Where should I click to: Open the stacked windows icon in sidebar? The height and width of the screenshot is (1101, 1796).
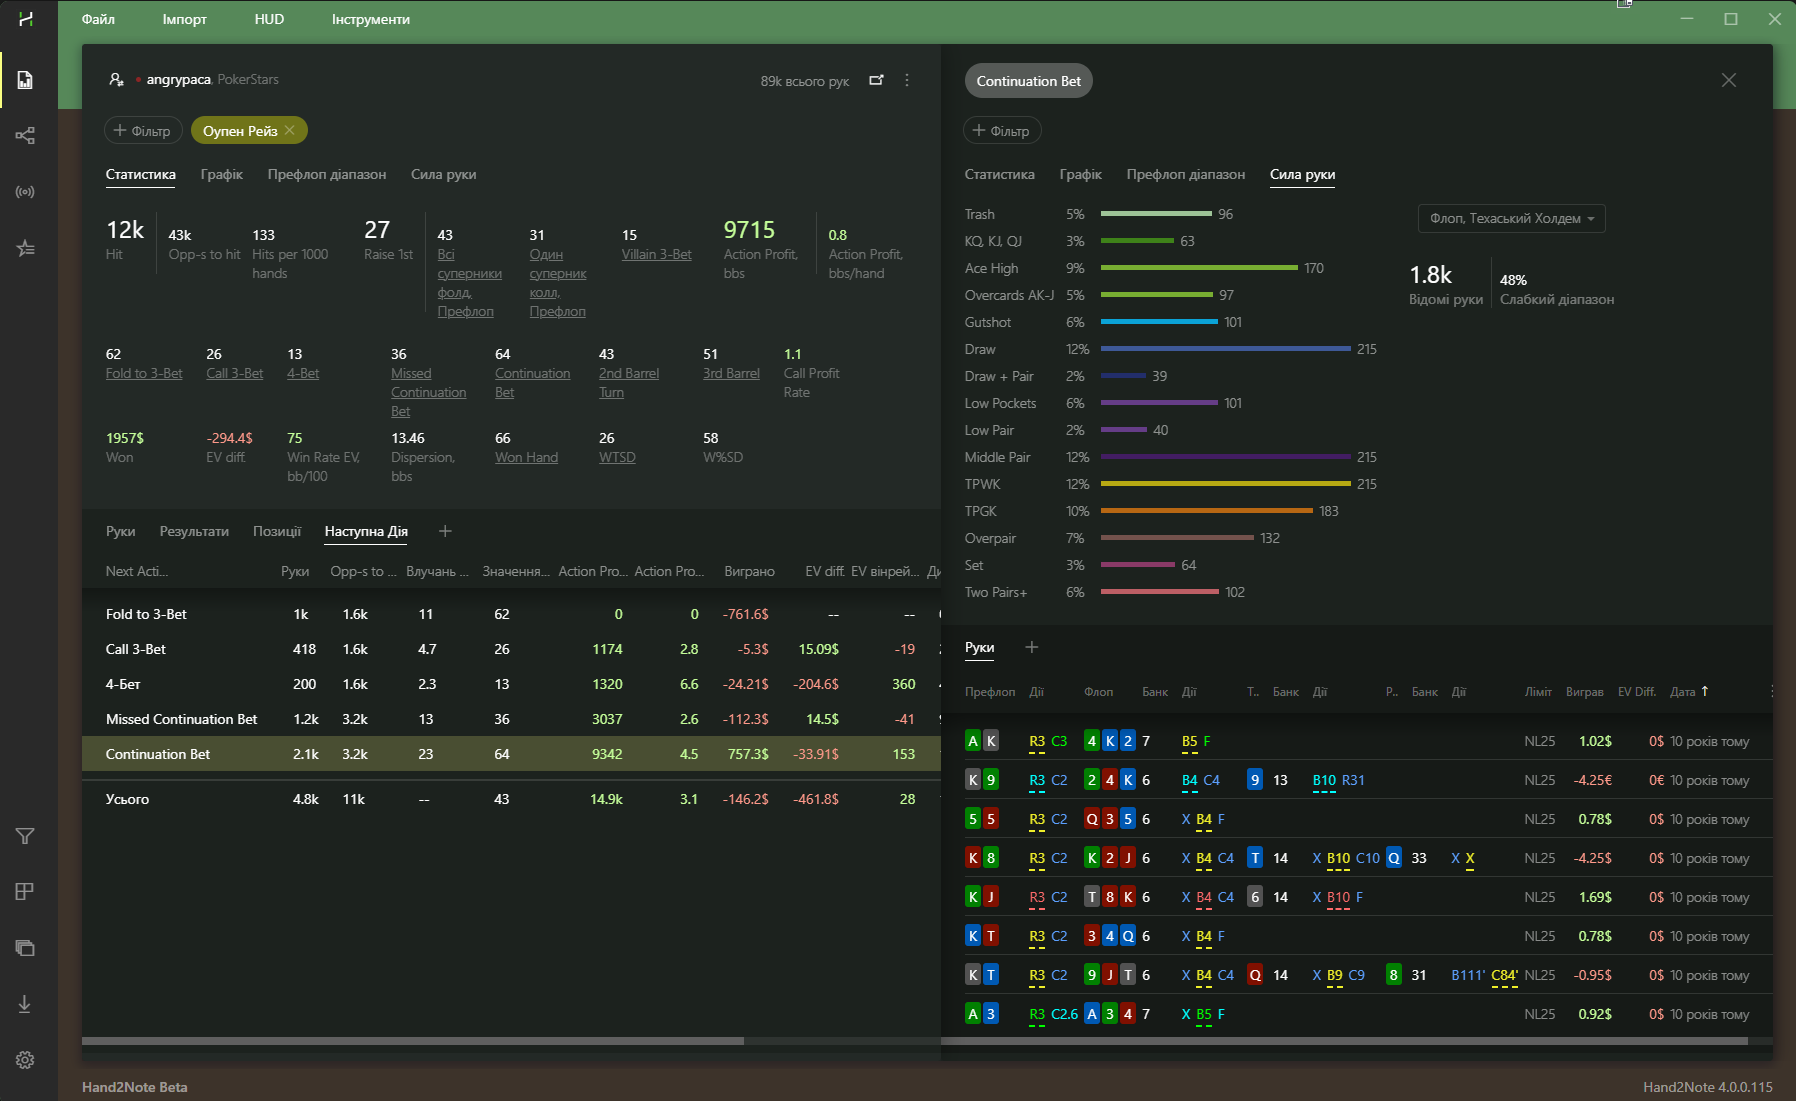coord(25,948)
